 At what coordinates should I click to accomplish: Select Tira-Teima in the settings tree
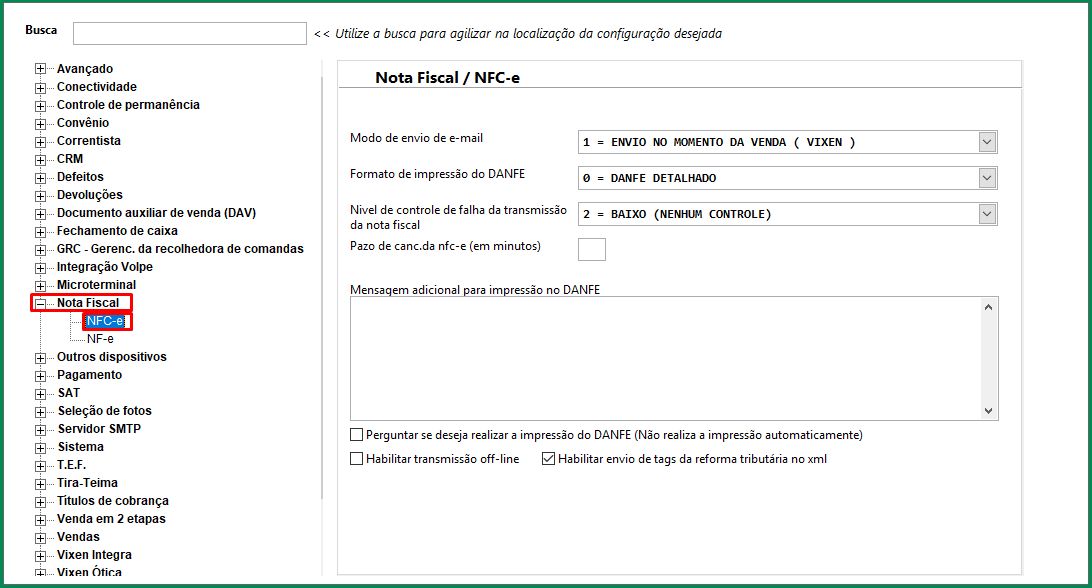point(87,483)
